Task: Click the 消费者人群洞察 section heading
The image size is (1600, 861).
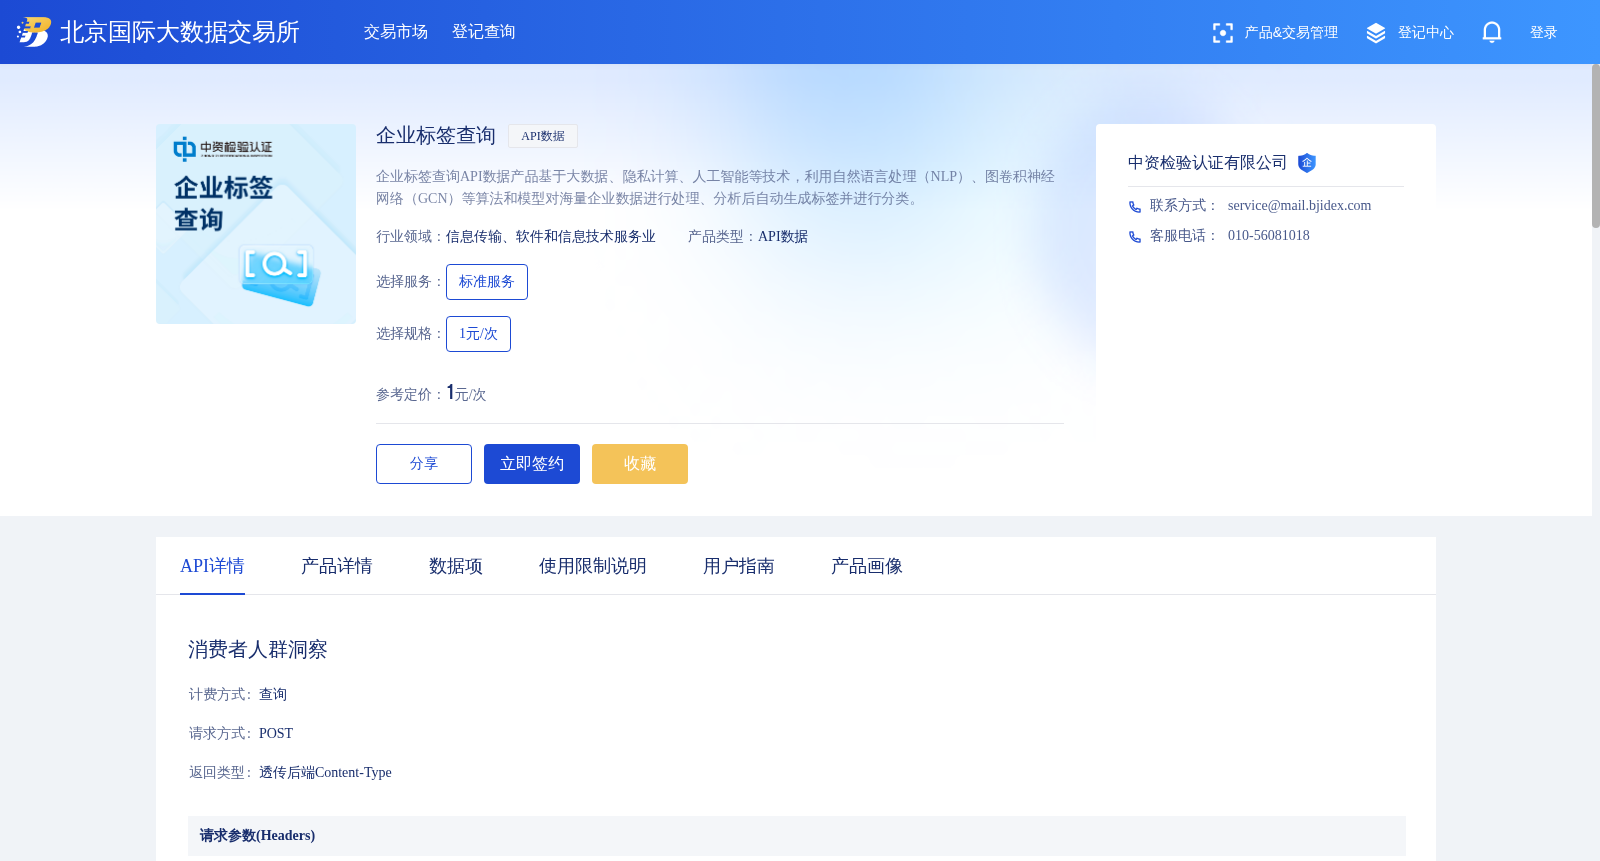Action: [x=258, y=650]
